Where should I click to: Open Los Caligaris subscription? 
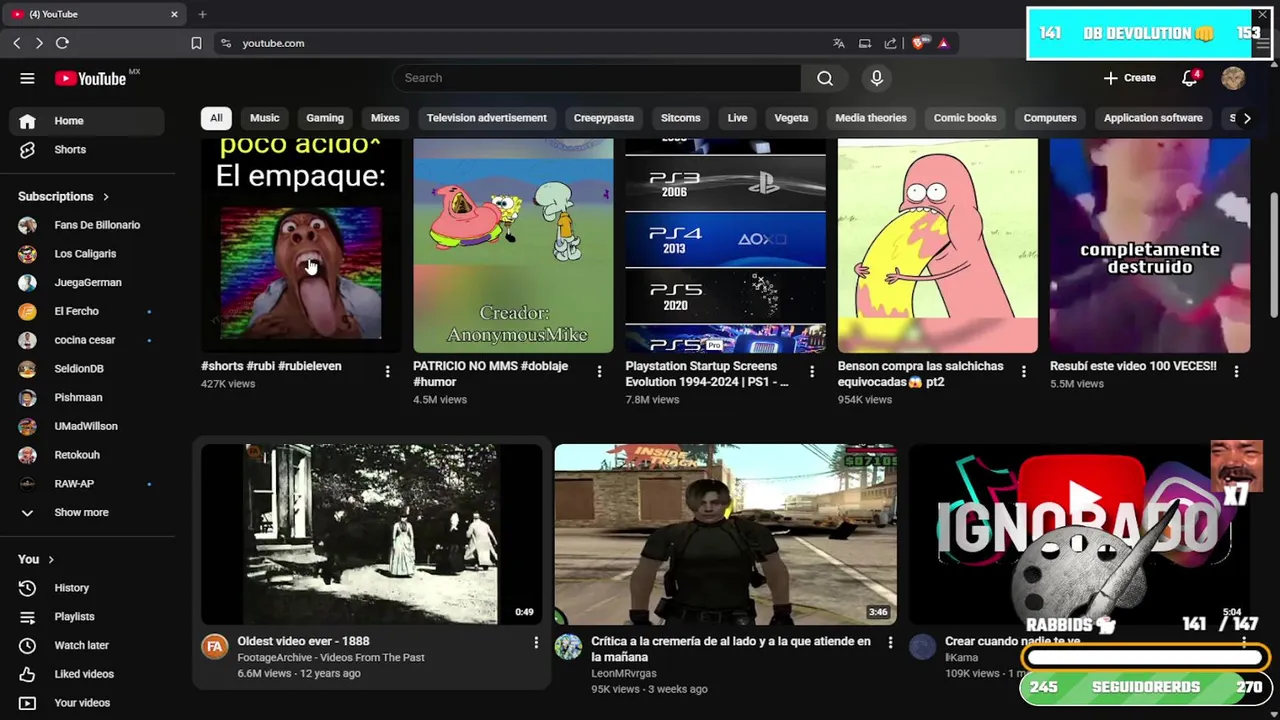click(x=87, y=254)
